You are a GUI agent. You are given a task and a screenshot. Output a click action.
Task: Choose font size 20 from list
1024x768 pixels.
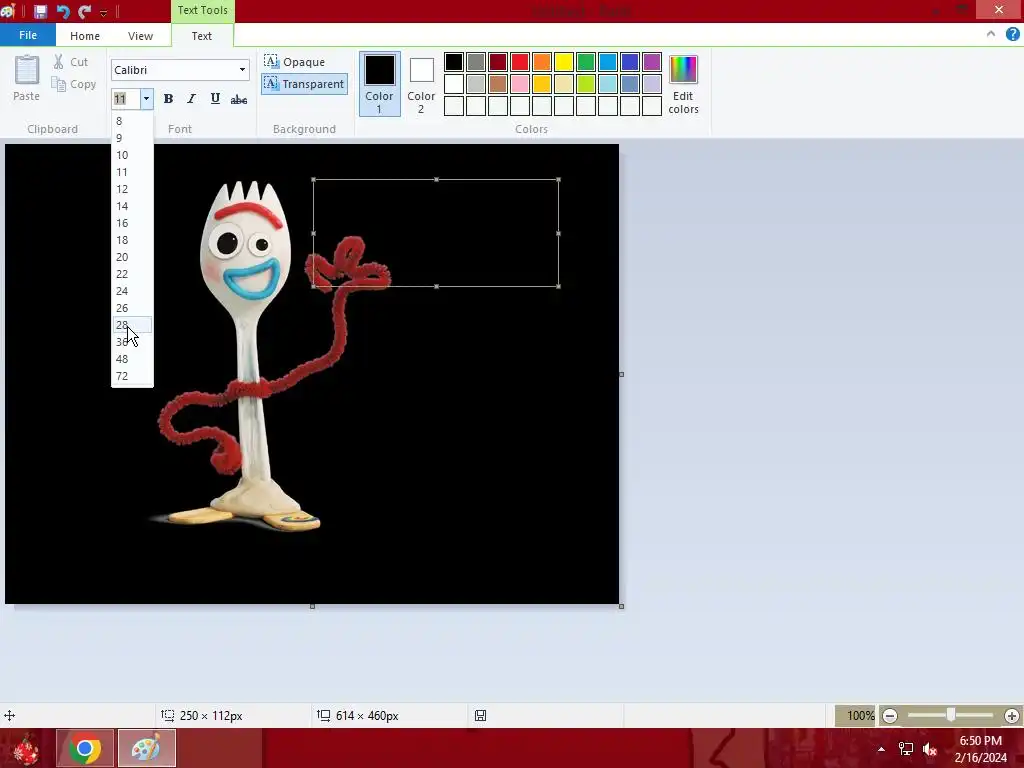tap(133, 257)
